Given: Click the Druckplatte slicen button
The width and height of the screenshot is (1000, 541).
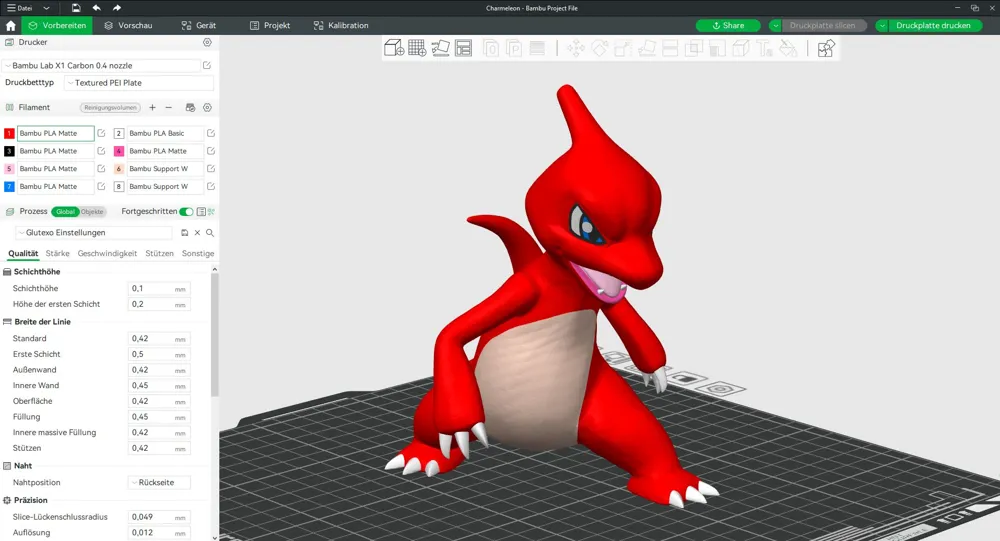Looking at the screenshot, I should pyautogui.click(x=823, y=26).
